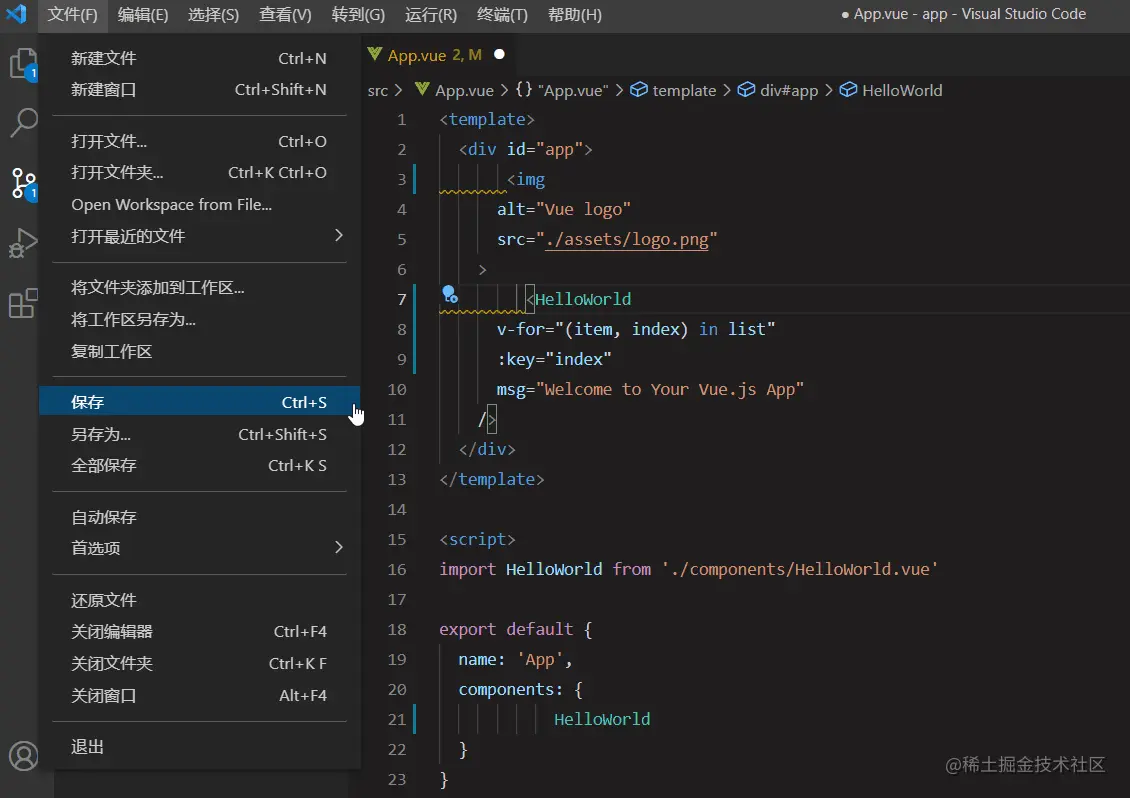Image resolution: width=1130 pixels, height=798 pixels.
Task: Click div#app label in breadcrumb
Action: 789,90
